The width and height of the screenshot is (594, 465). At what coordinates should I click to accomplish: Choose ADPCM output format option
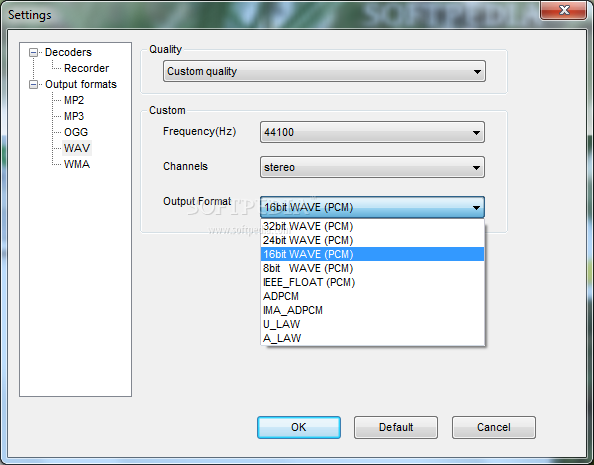click(x=372, y=296)
